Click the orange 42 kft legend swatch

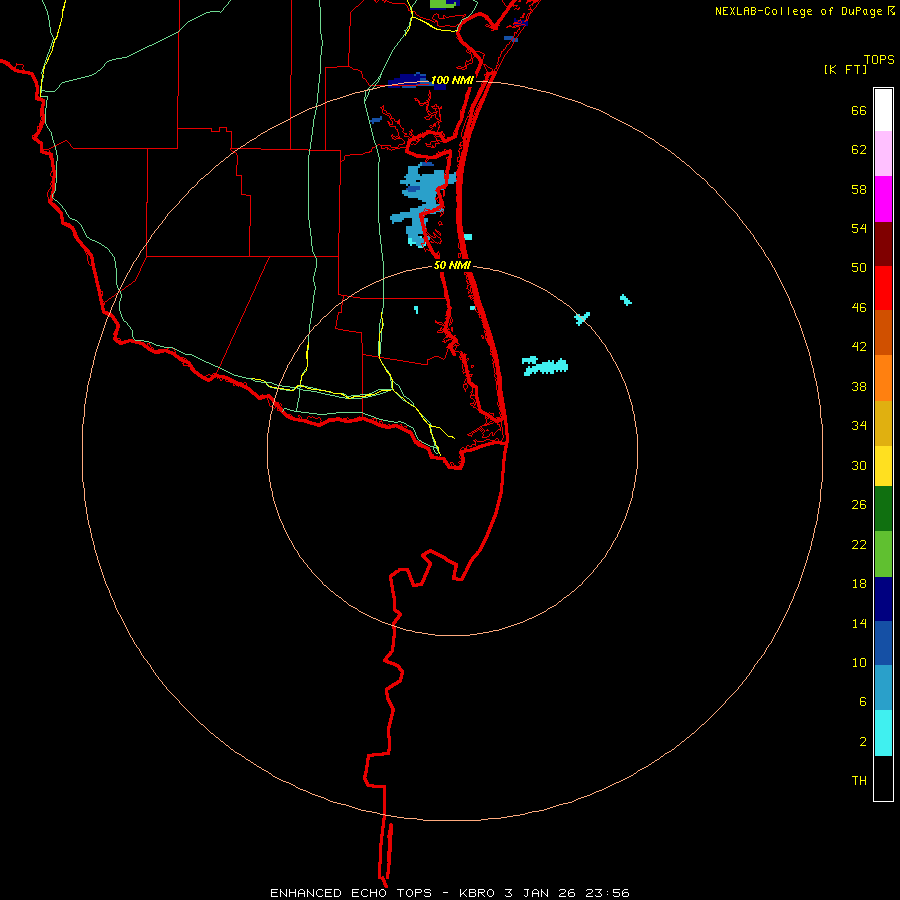tap(883, 378)
